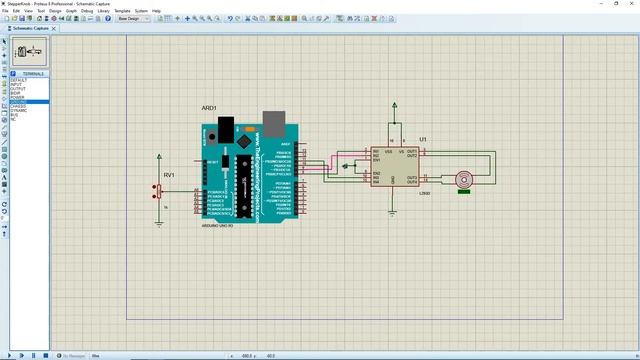Screen dimensions: 640x360
Task: Open the blue Help question-mark icon
Action: click(108, 19)
